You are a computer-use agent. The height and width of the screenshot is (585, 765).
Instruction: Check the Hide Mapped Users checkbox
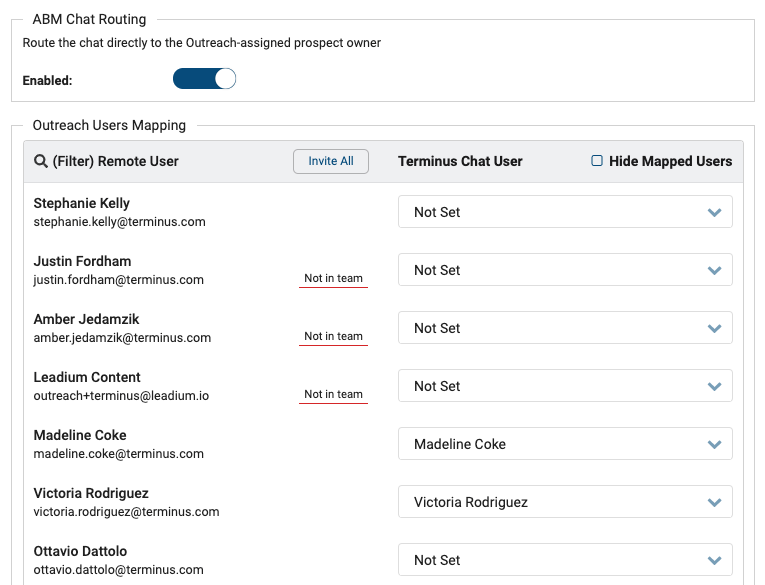click(x=597, y=161)
